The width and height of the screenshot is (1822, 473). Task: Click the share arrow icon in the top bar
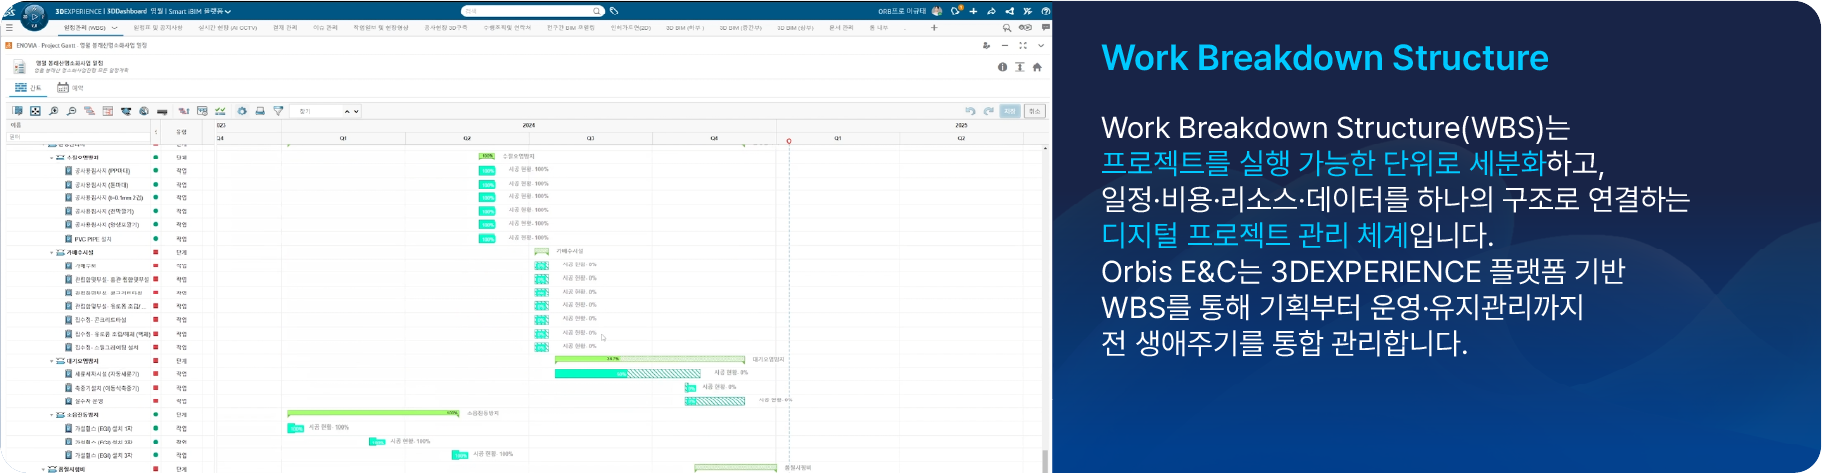tap(991, 11)
